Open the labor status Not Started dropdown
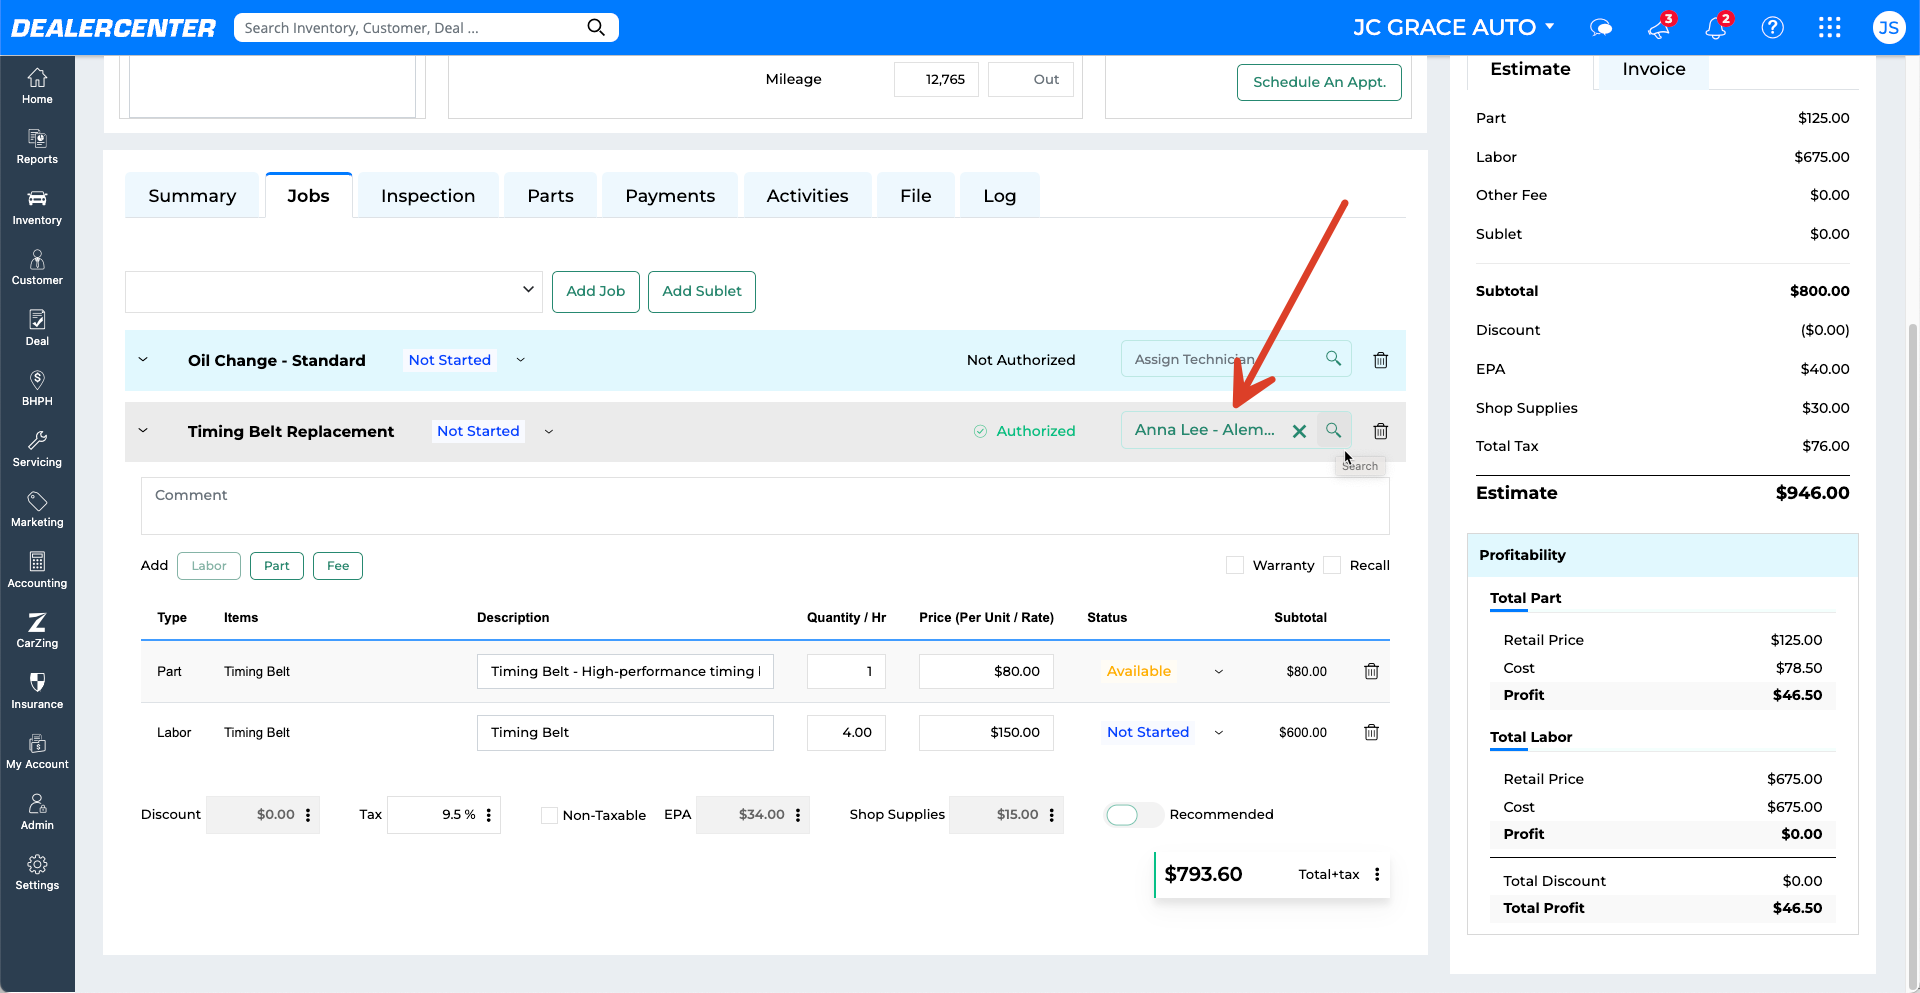 1218,733
